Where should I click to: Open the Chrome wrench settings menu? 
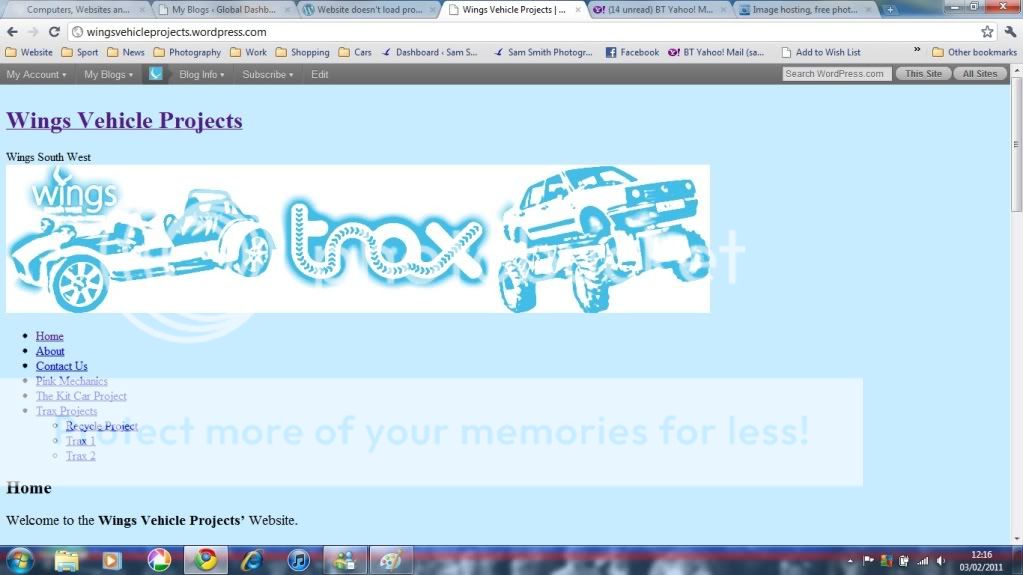[x=1009, y=32]
